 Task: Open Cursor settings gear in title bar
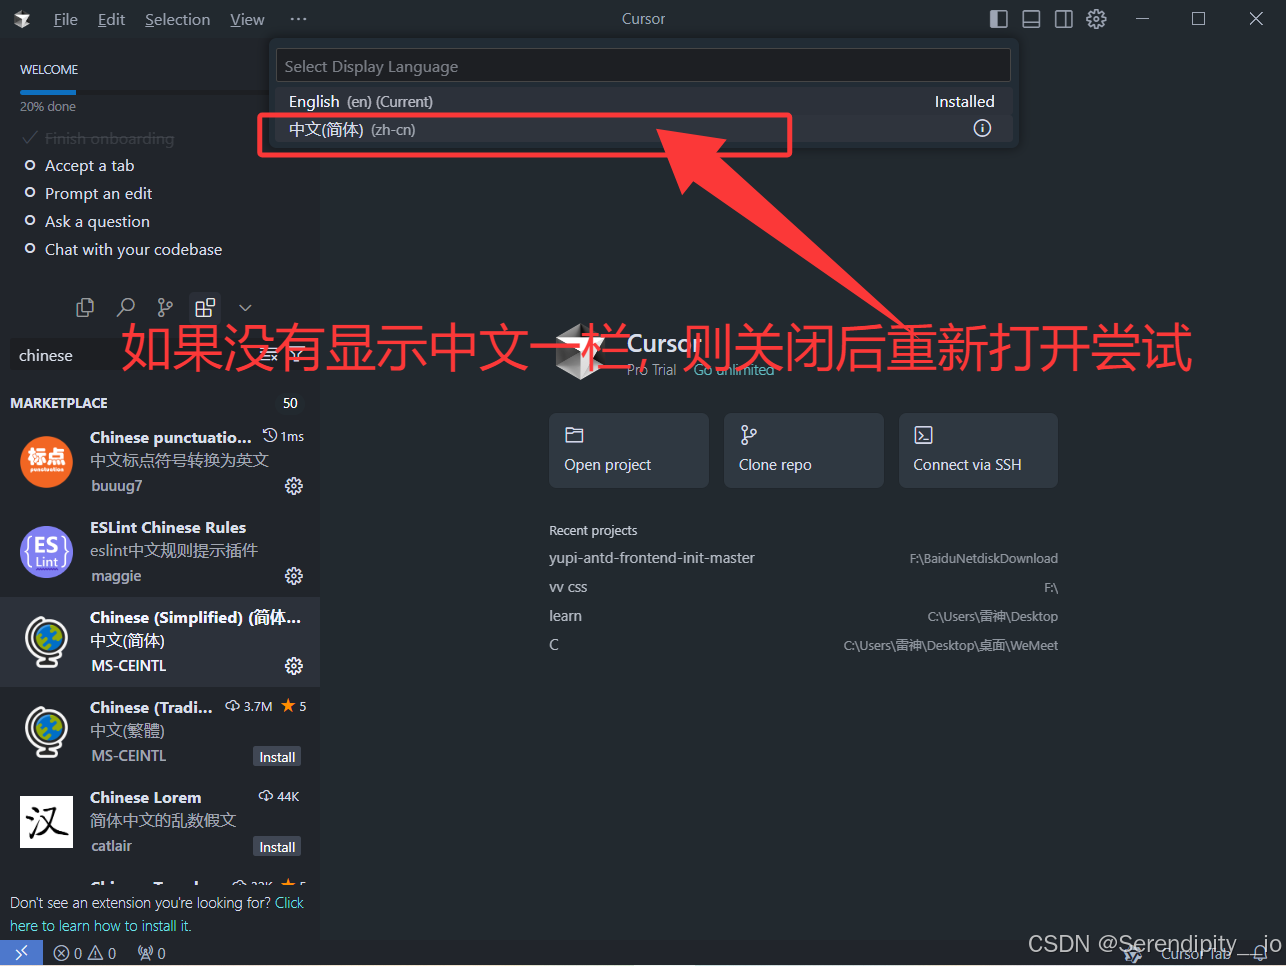click(x=1097, y=19)
